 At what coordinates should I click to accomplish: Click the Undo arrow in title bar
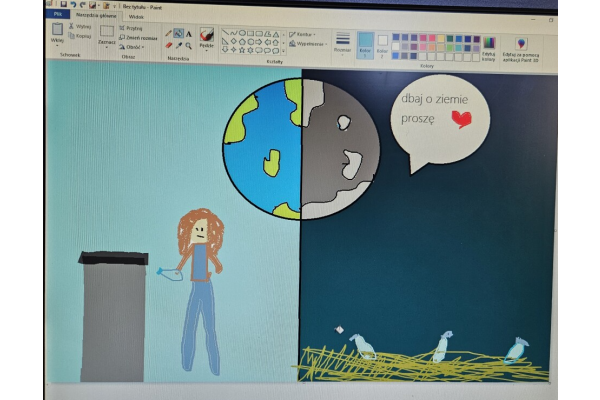pyautogui.click(x=73, y=5)
